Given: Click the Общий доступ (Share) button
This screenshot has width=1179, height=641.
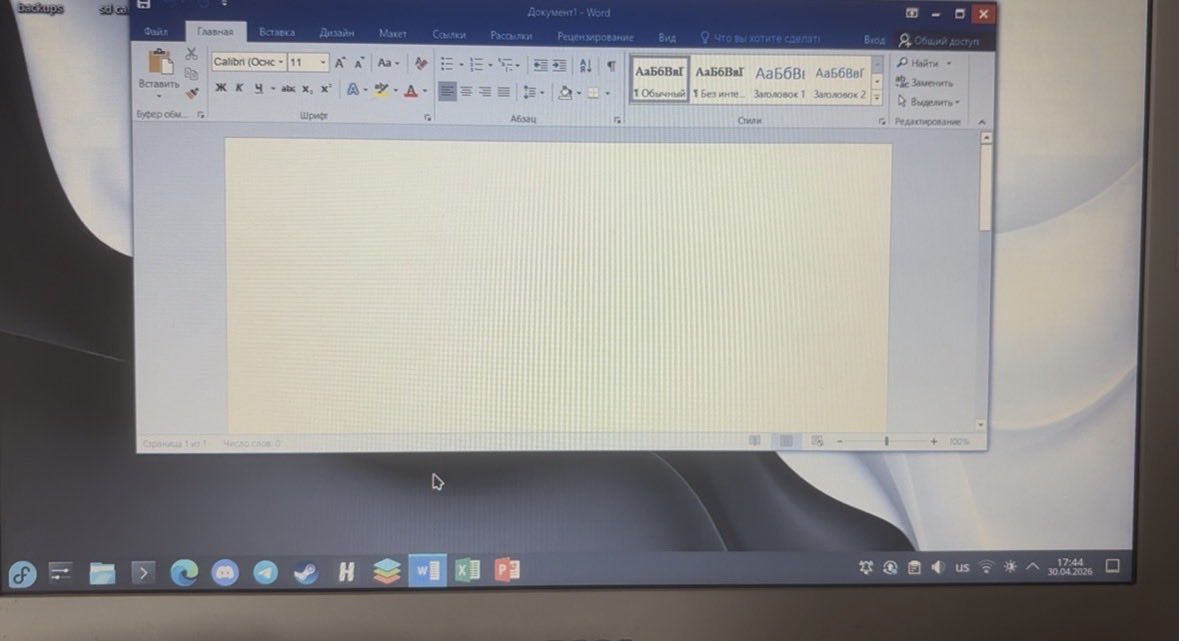Looking at the screenshot, I should coord(938,41).
